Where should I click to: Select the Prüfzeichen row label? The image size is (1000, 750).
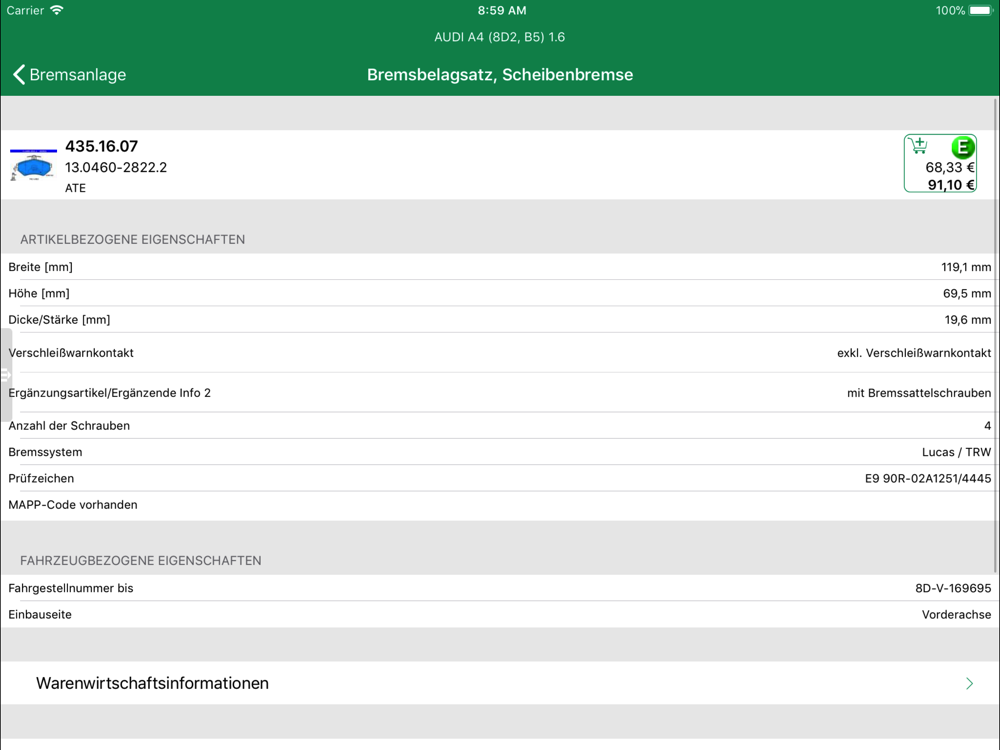41,478
